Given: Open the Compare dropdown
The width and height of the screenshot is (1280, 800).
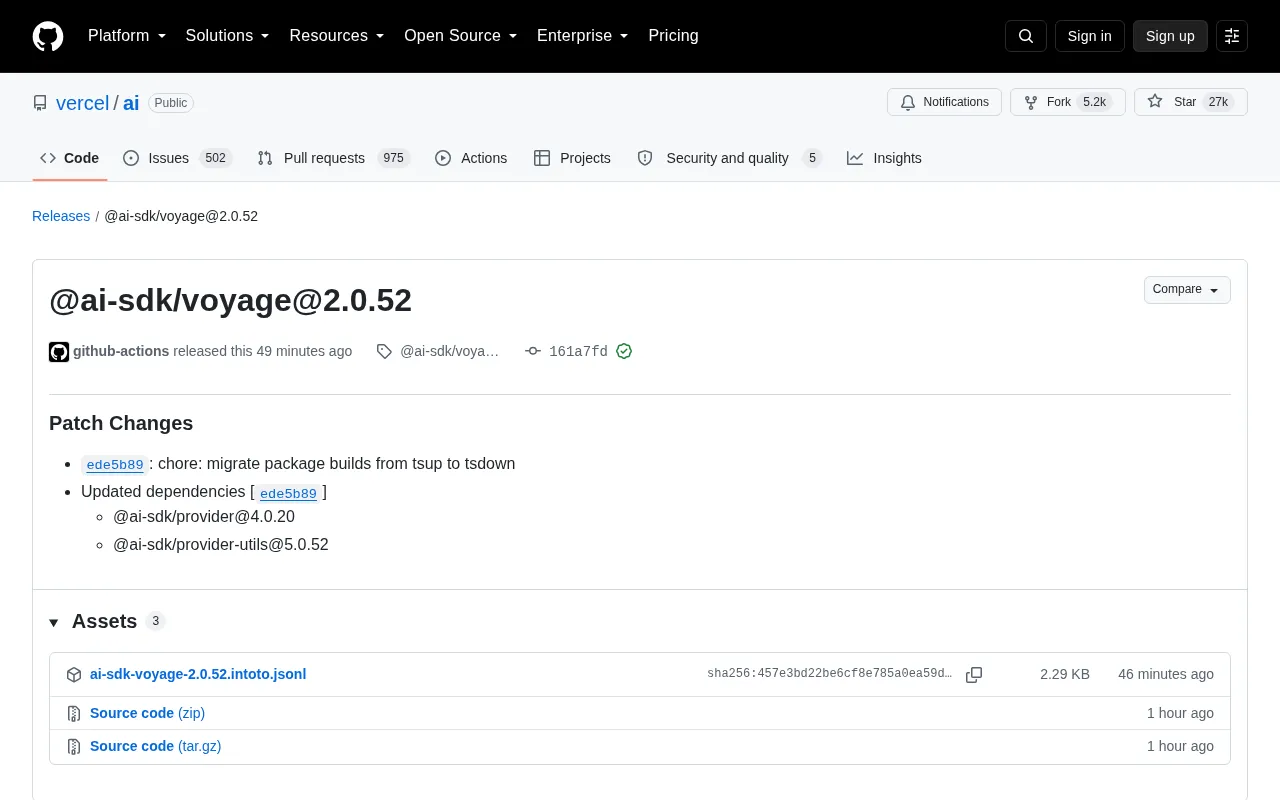Looking at the screenshot, I should pyautogui.click(x=1187, y=290).
